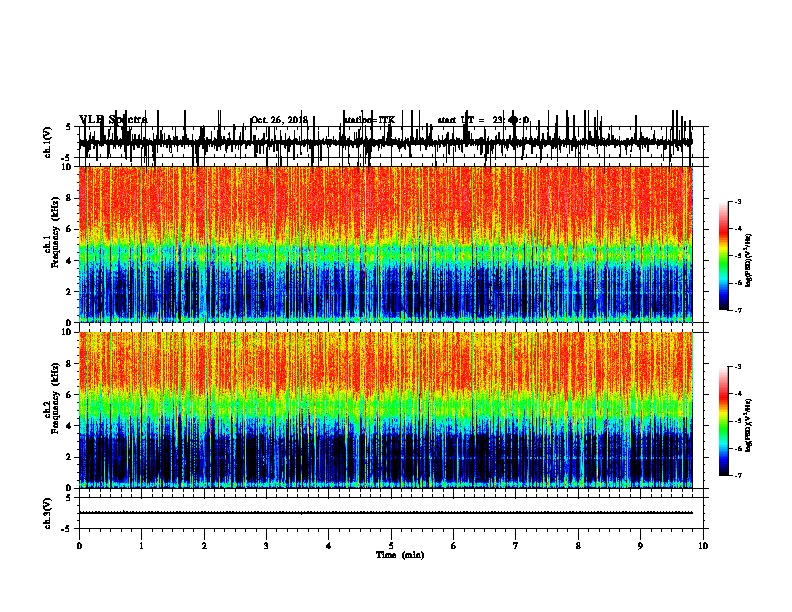This screenshot has height=612, width=792.
Task: Click the ch.1 spectrogram image panel
Action: coord(385,244)
